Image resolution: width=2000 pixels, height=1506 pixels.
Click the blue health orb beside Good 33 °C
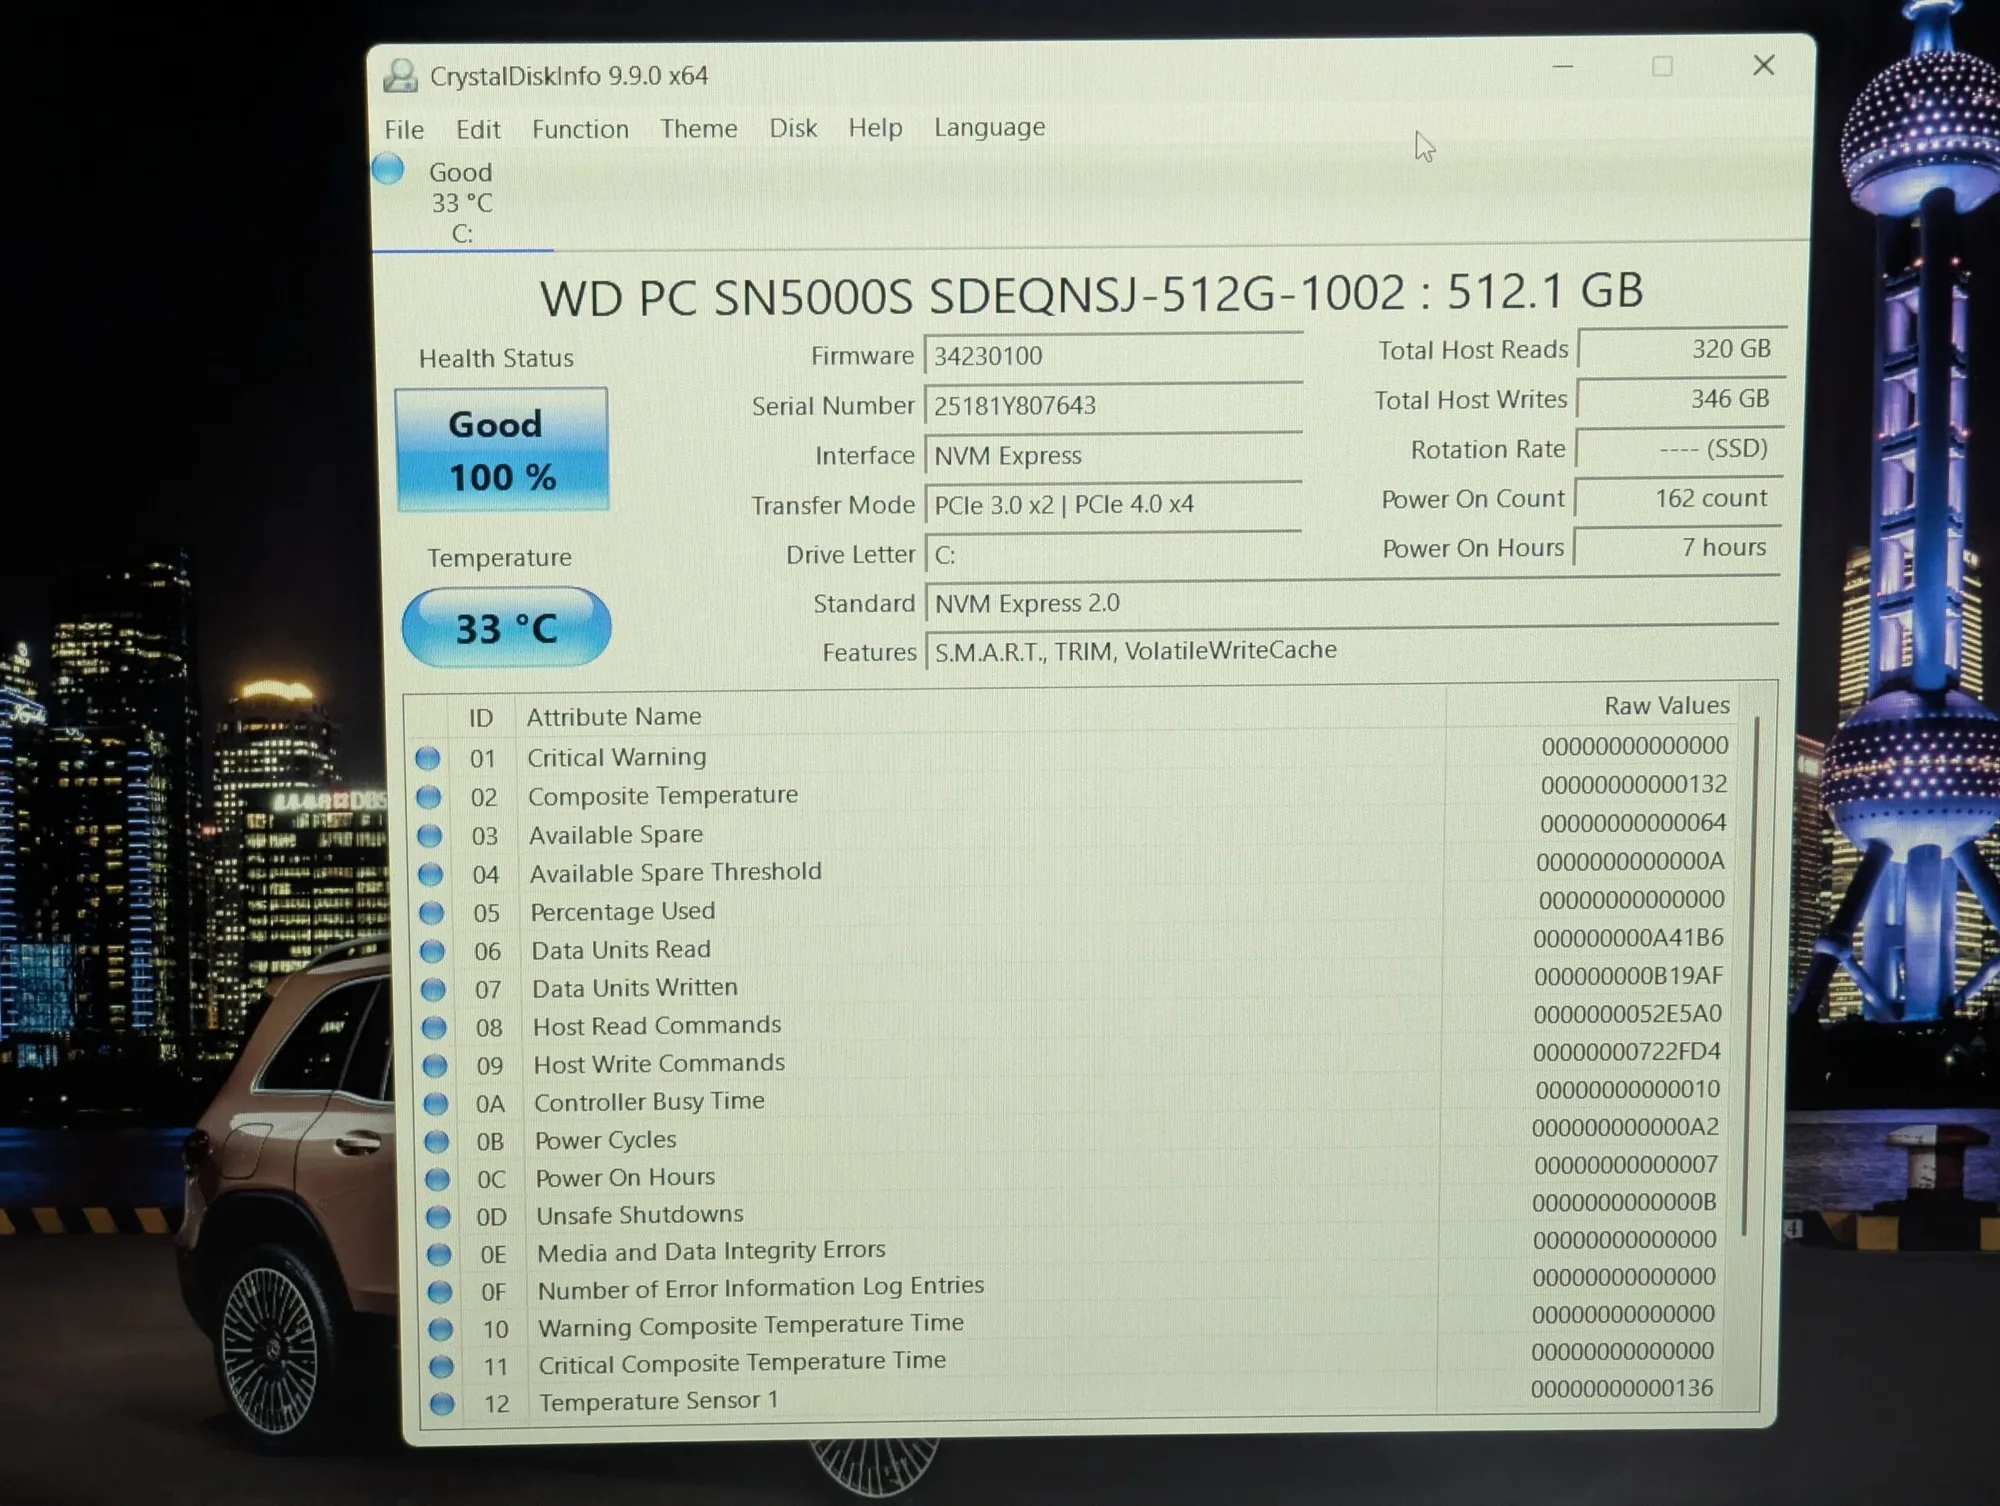388,170
